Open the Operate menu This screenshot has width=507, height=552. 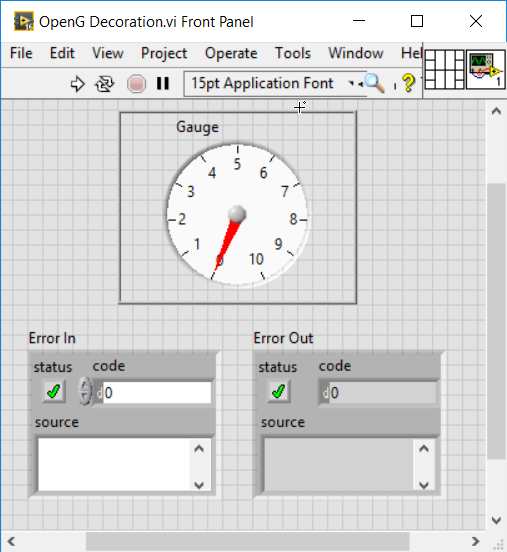231,54
